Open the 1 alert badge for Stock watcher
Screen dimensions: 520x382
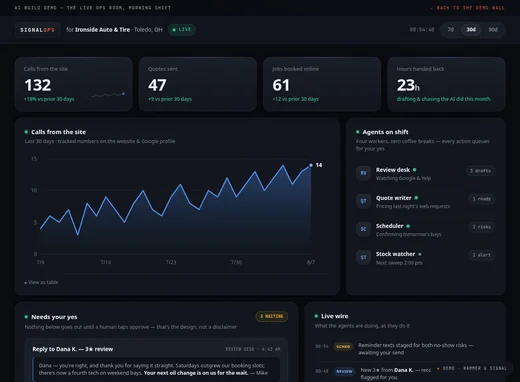pos(482,255)
